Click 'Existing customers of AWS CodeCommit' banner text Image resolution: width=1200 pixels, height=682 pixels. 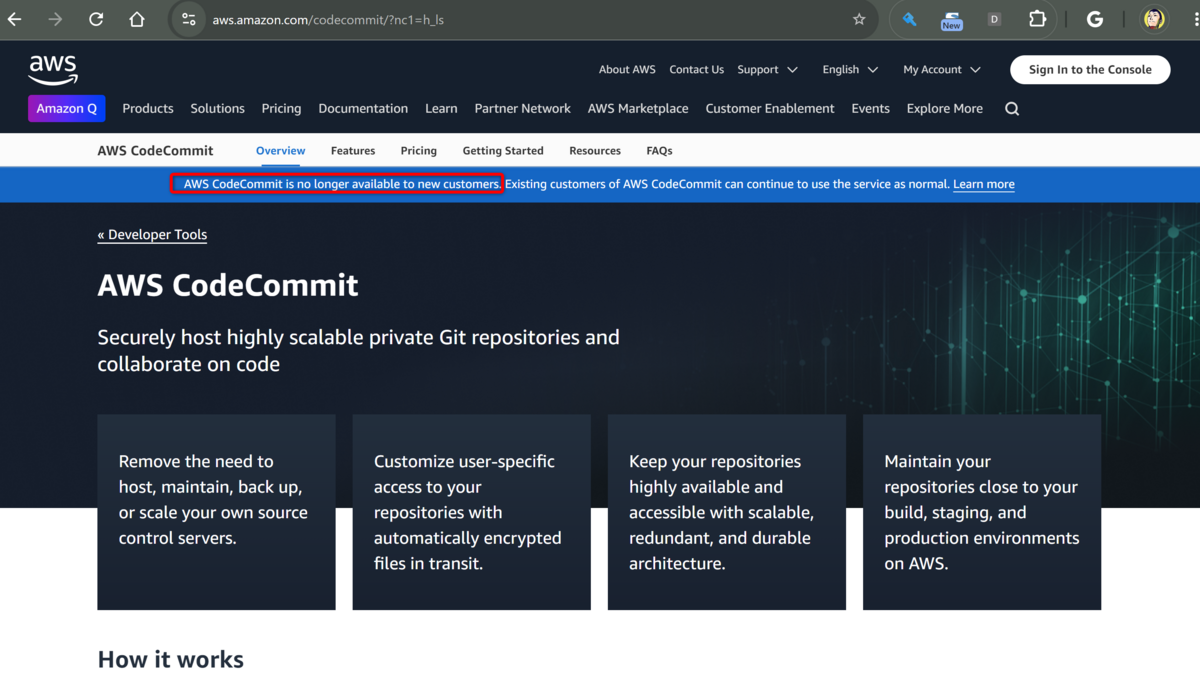point(727,184)
